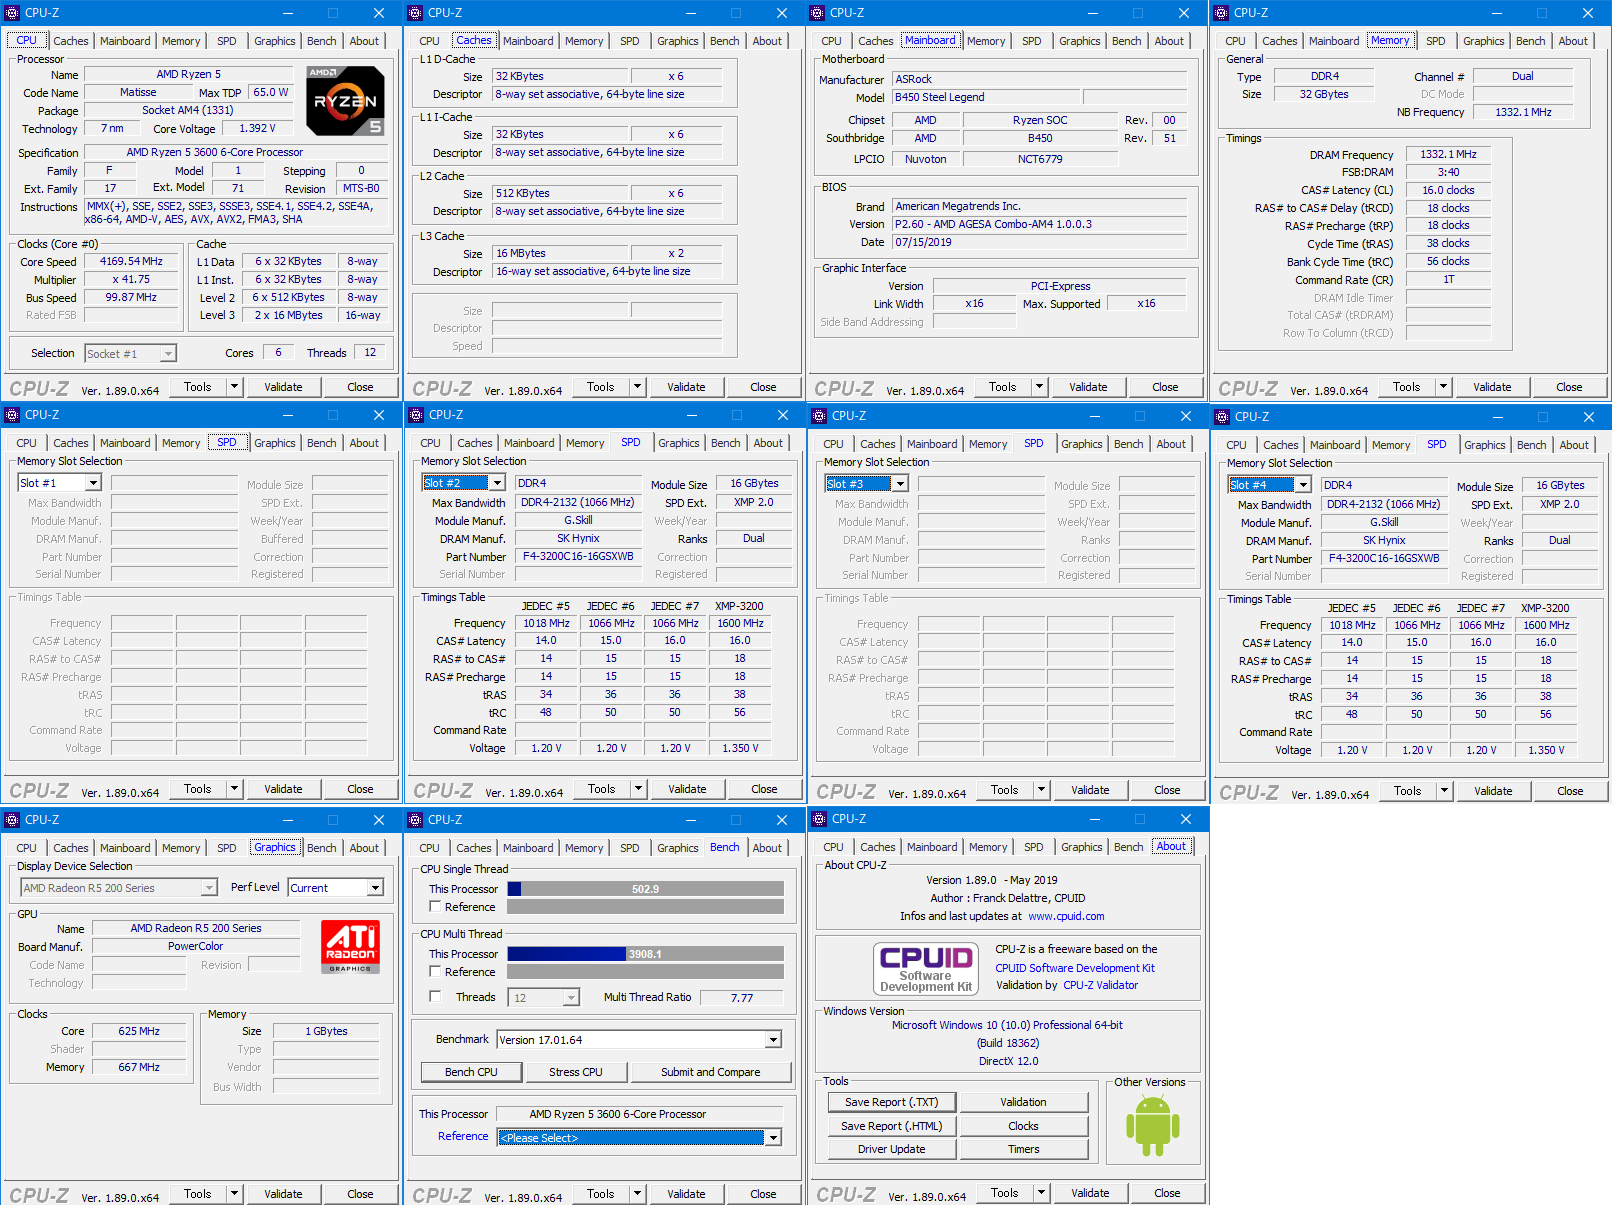Click the Ryzen 5 logo in CPU window
Screen dimensions: 1612x1205
point(345,101)
